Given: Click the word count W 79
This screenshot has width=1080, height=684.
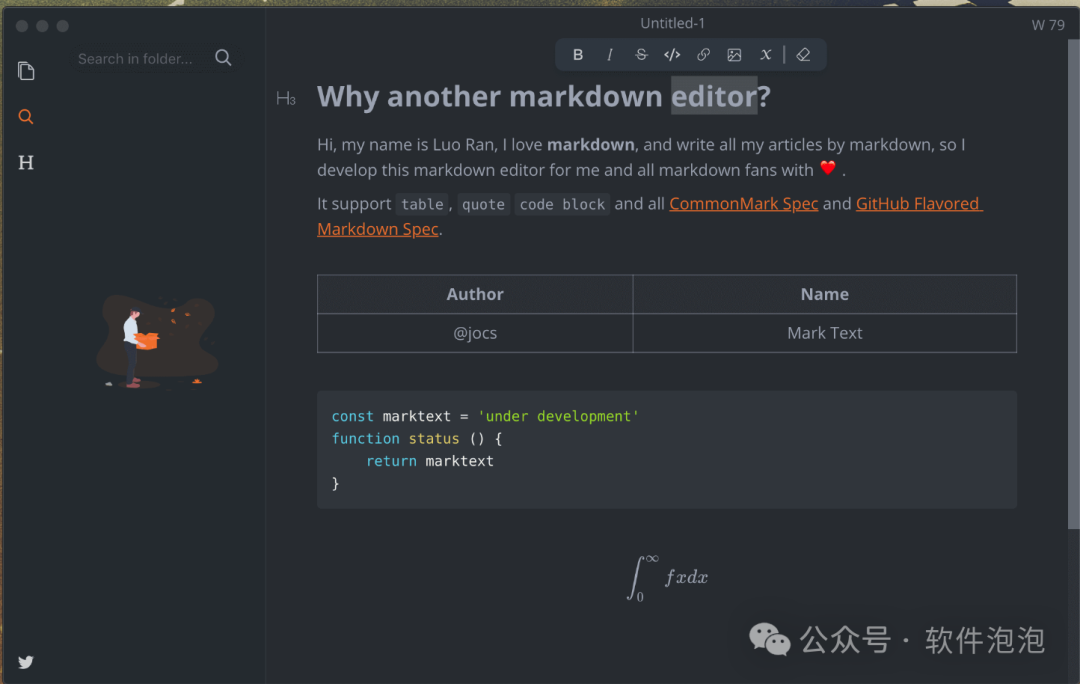Looking at the screenshot, I should [1048, 25].
